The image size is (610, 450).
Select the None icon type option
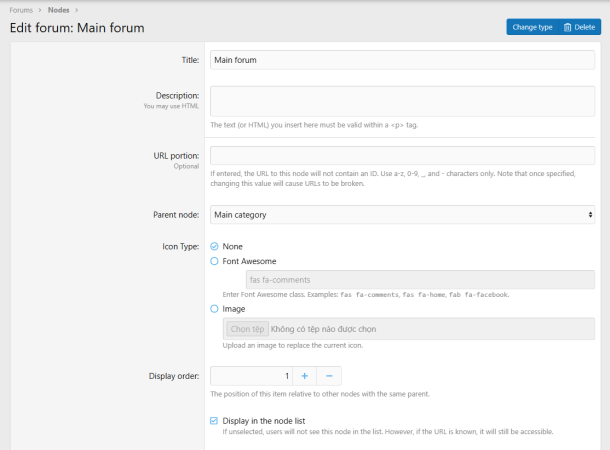pyautogui.click(x=214, y=246)
